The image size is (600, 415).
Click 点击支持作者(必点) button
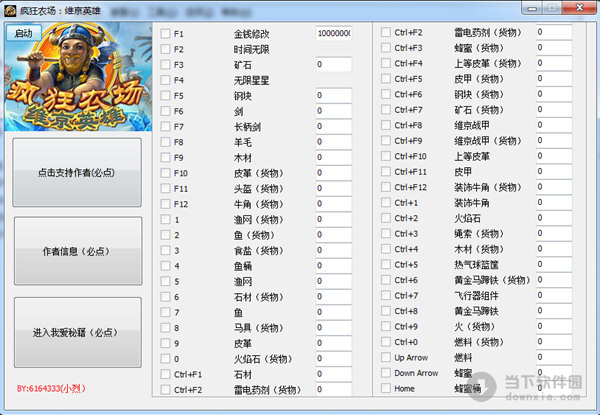(77, 173)
